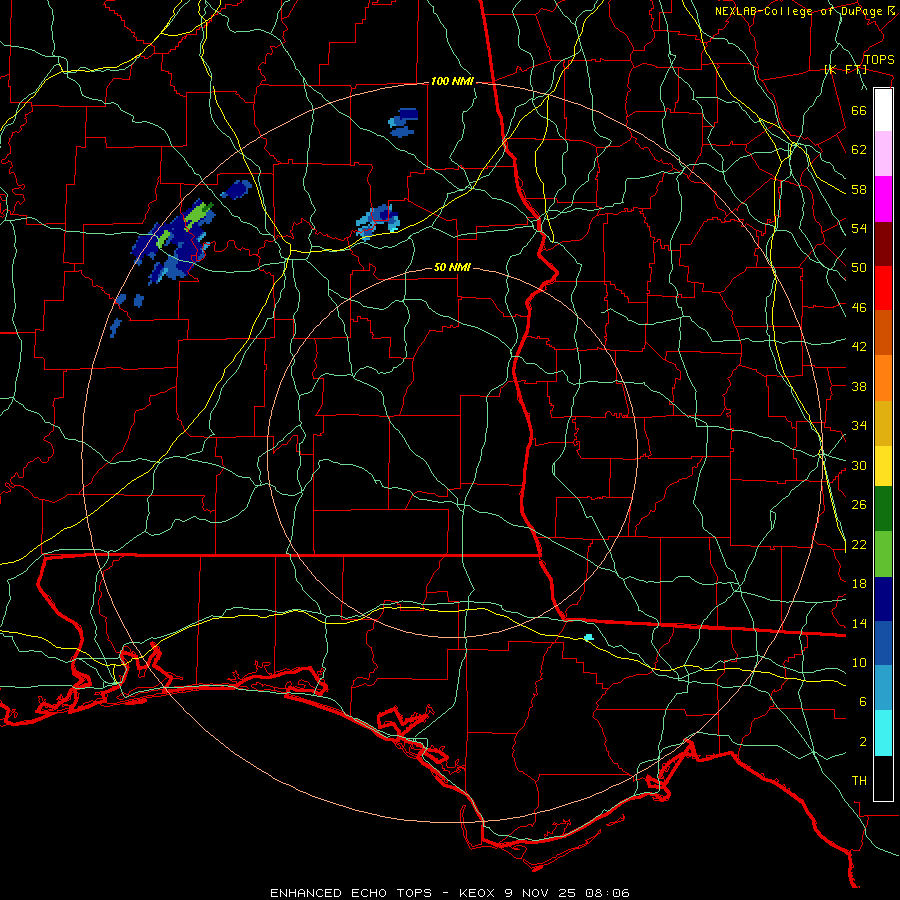The height and width of the screenshot is (900, 900).
Task: Click the "NEXLAB-College of DuPage" credit text
Action: pyautogui.click(x=798, y=11)
